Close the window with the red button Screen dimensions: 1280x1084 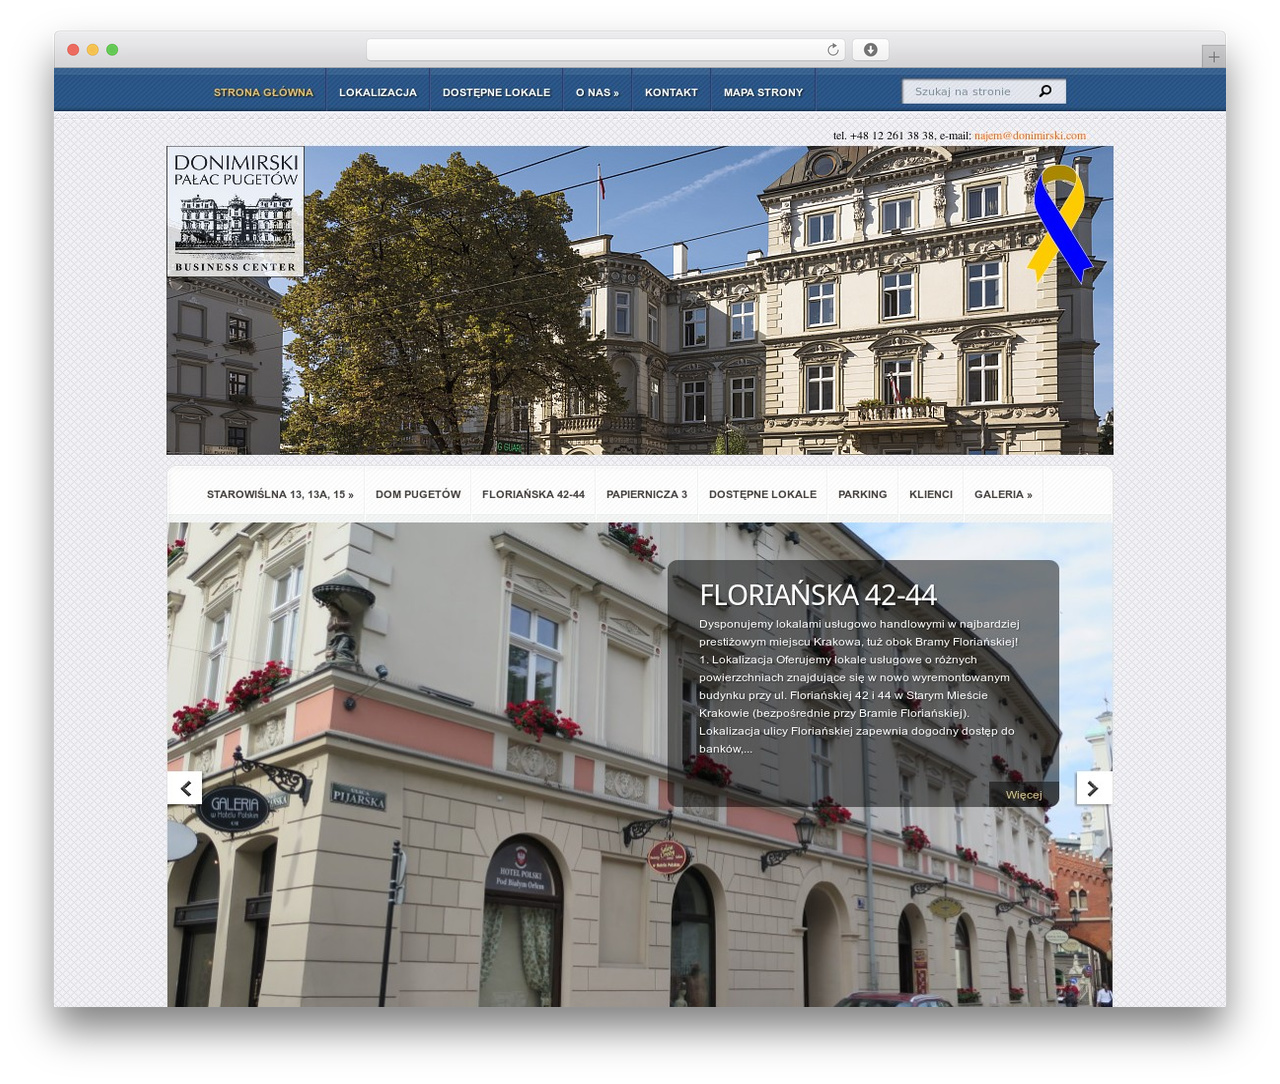(x=73, y=50)
